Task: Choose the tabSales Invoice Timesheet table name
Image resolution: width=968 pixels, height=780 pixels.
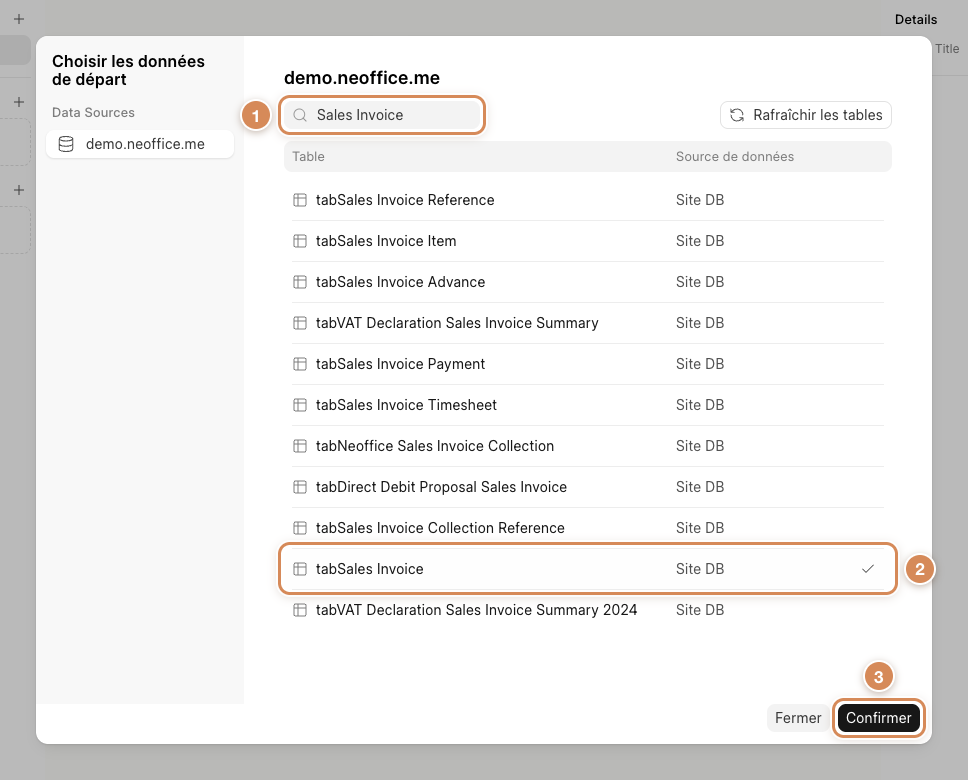Action: tap(406, 405)
